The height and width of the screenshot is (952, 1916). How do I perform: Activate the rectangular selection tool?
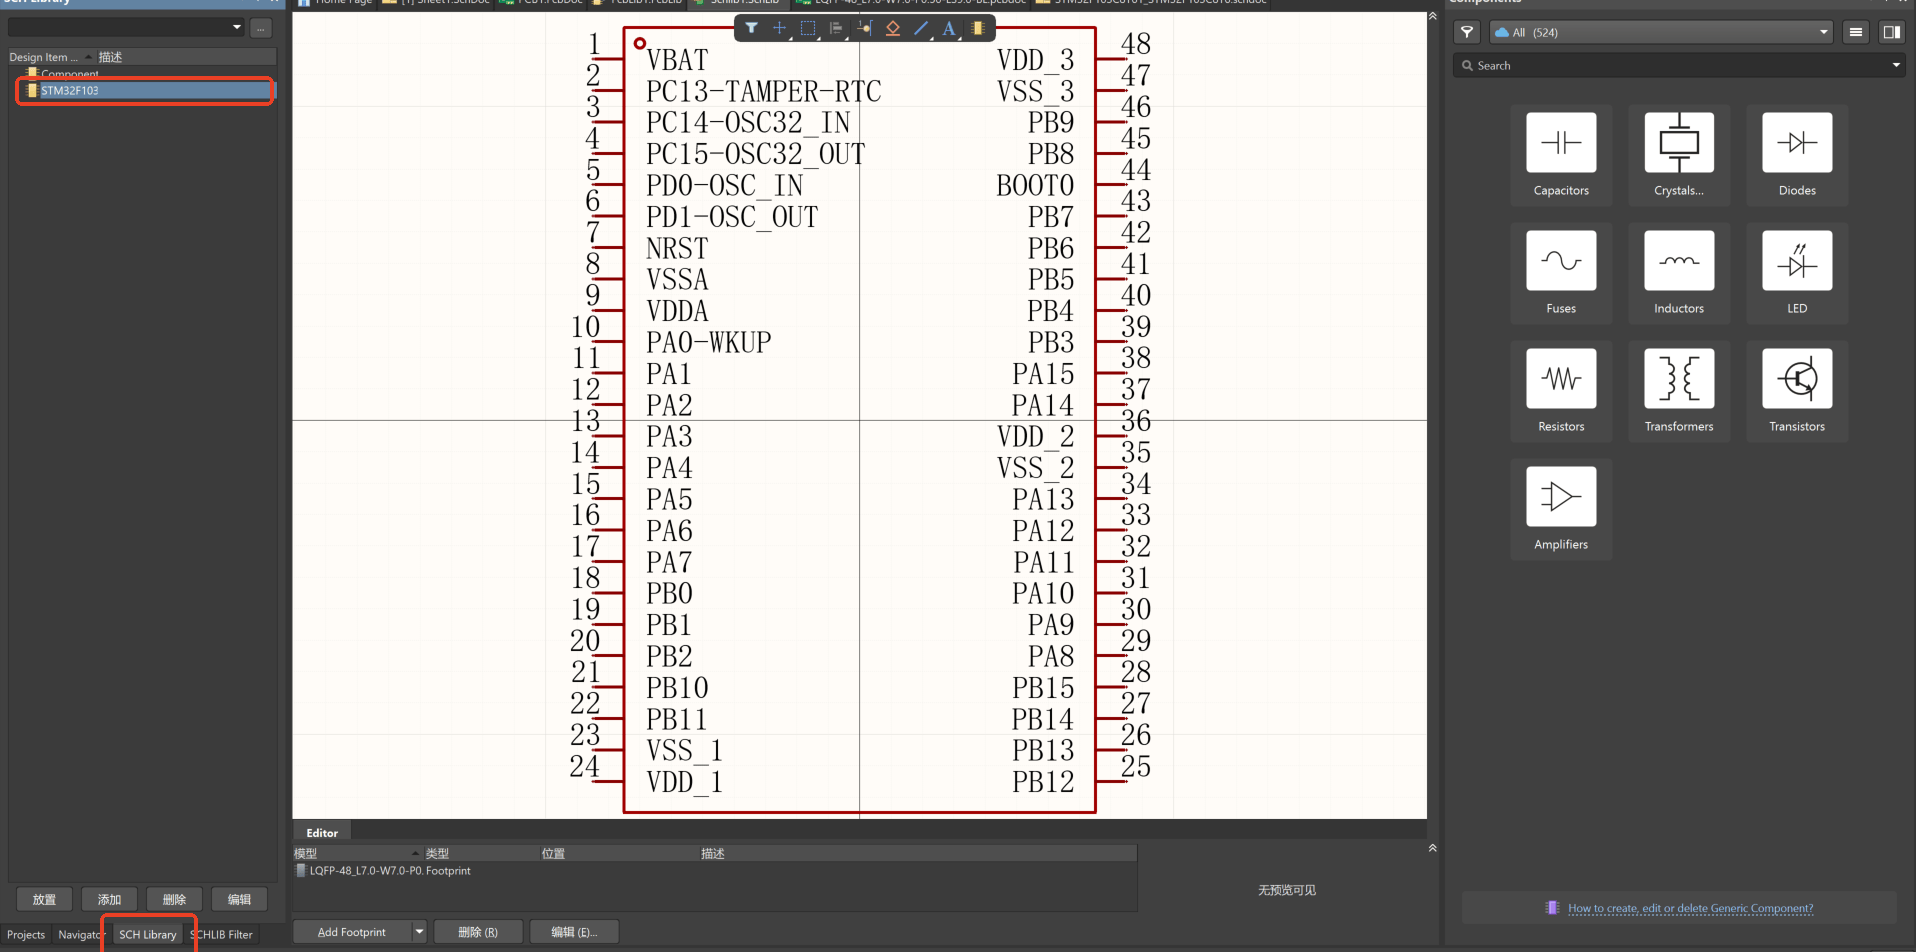pos(808,28)
